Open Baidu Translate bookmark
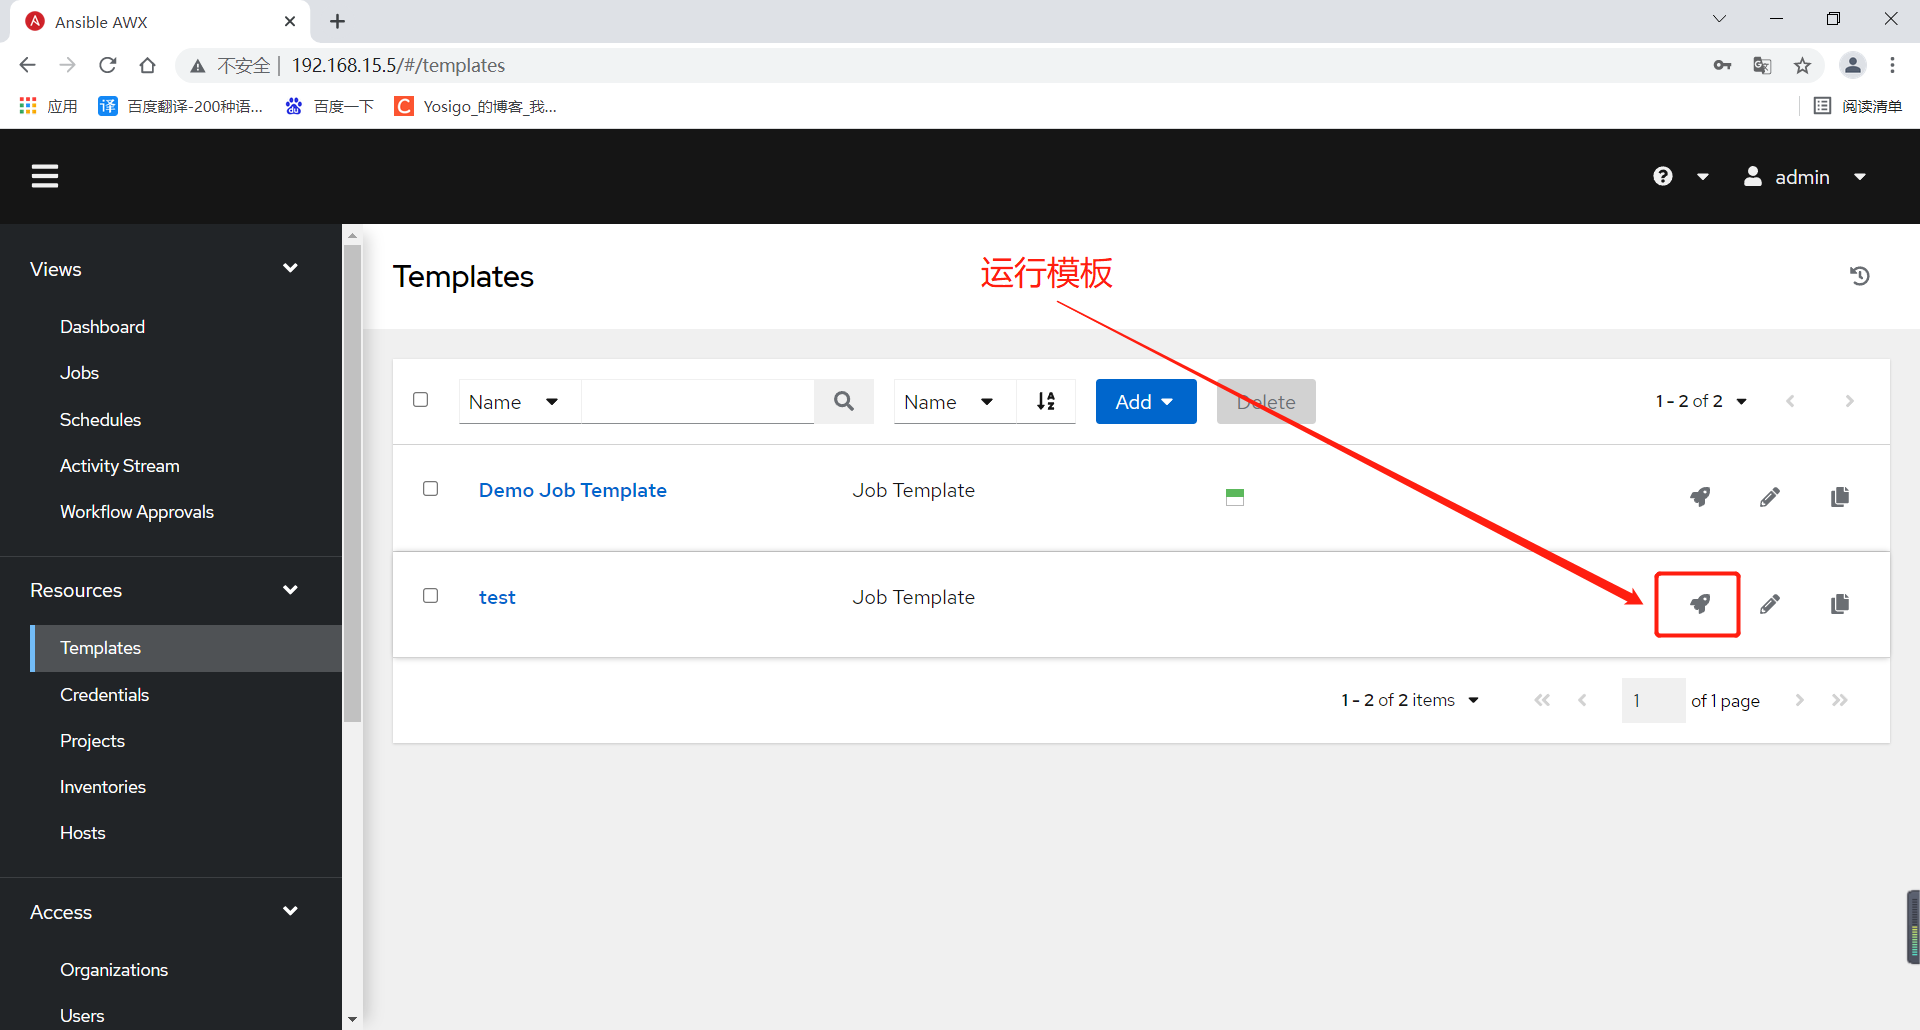1920x1030 pixels. (x=181, y=106)
